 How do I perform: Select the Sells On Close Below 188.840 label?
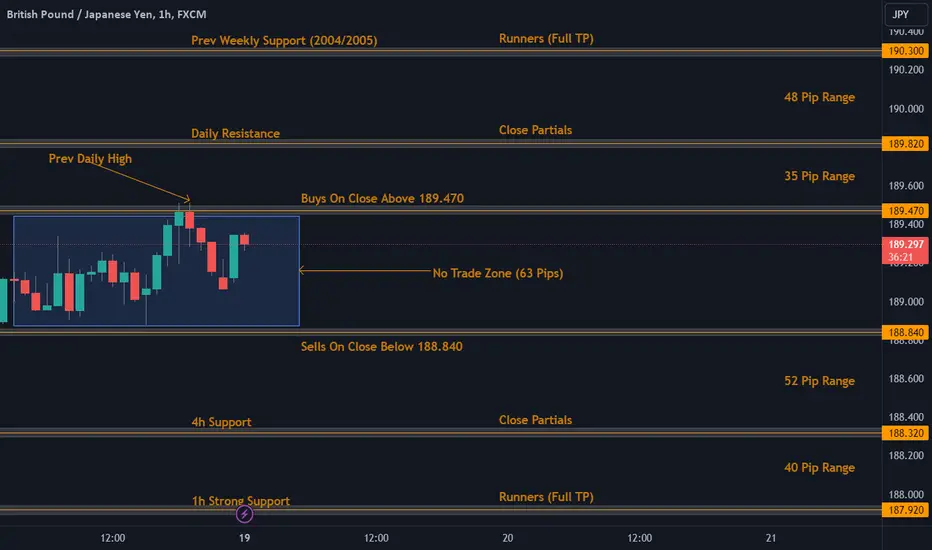pos(381,346)
